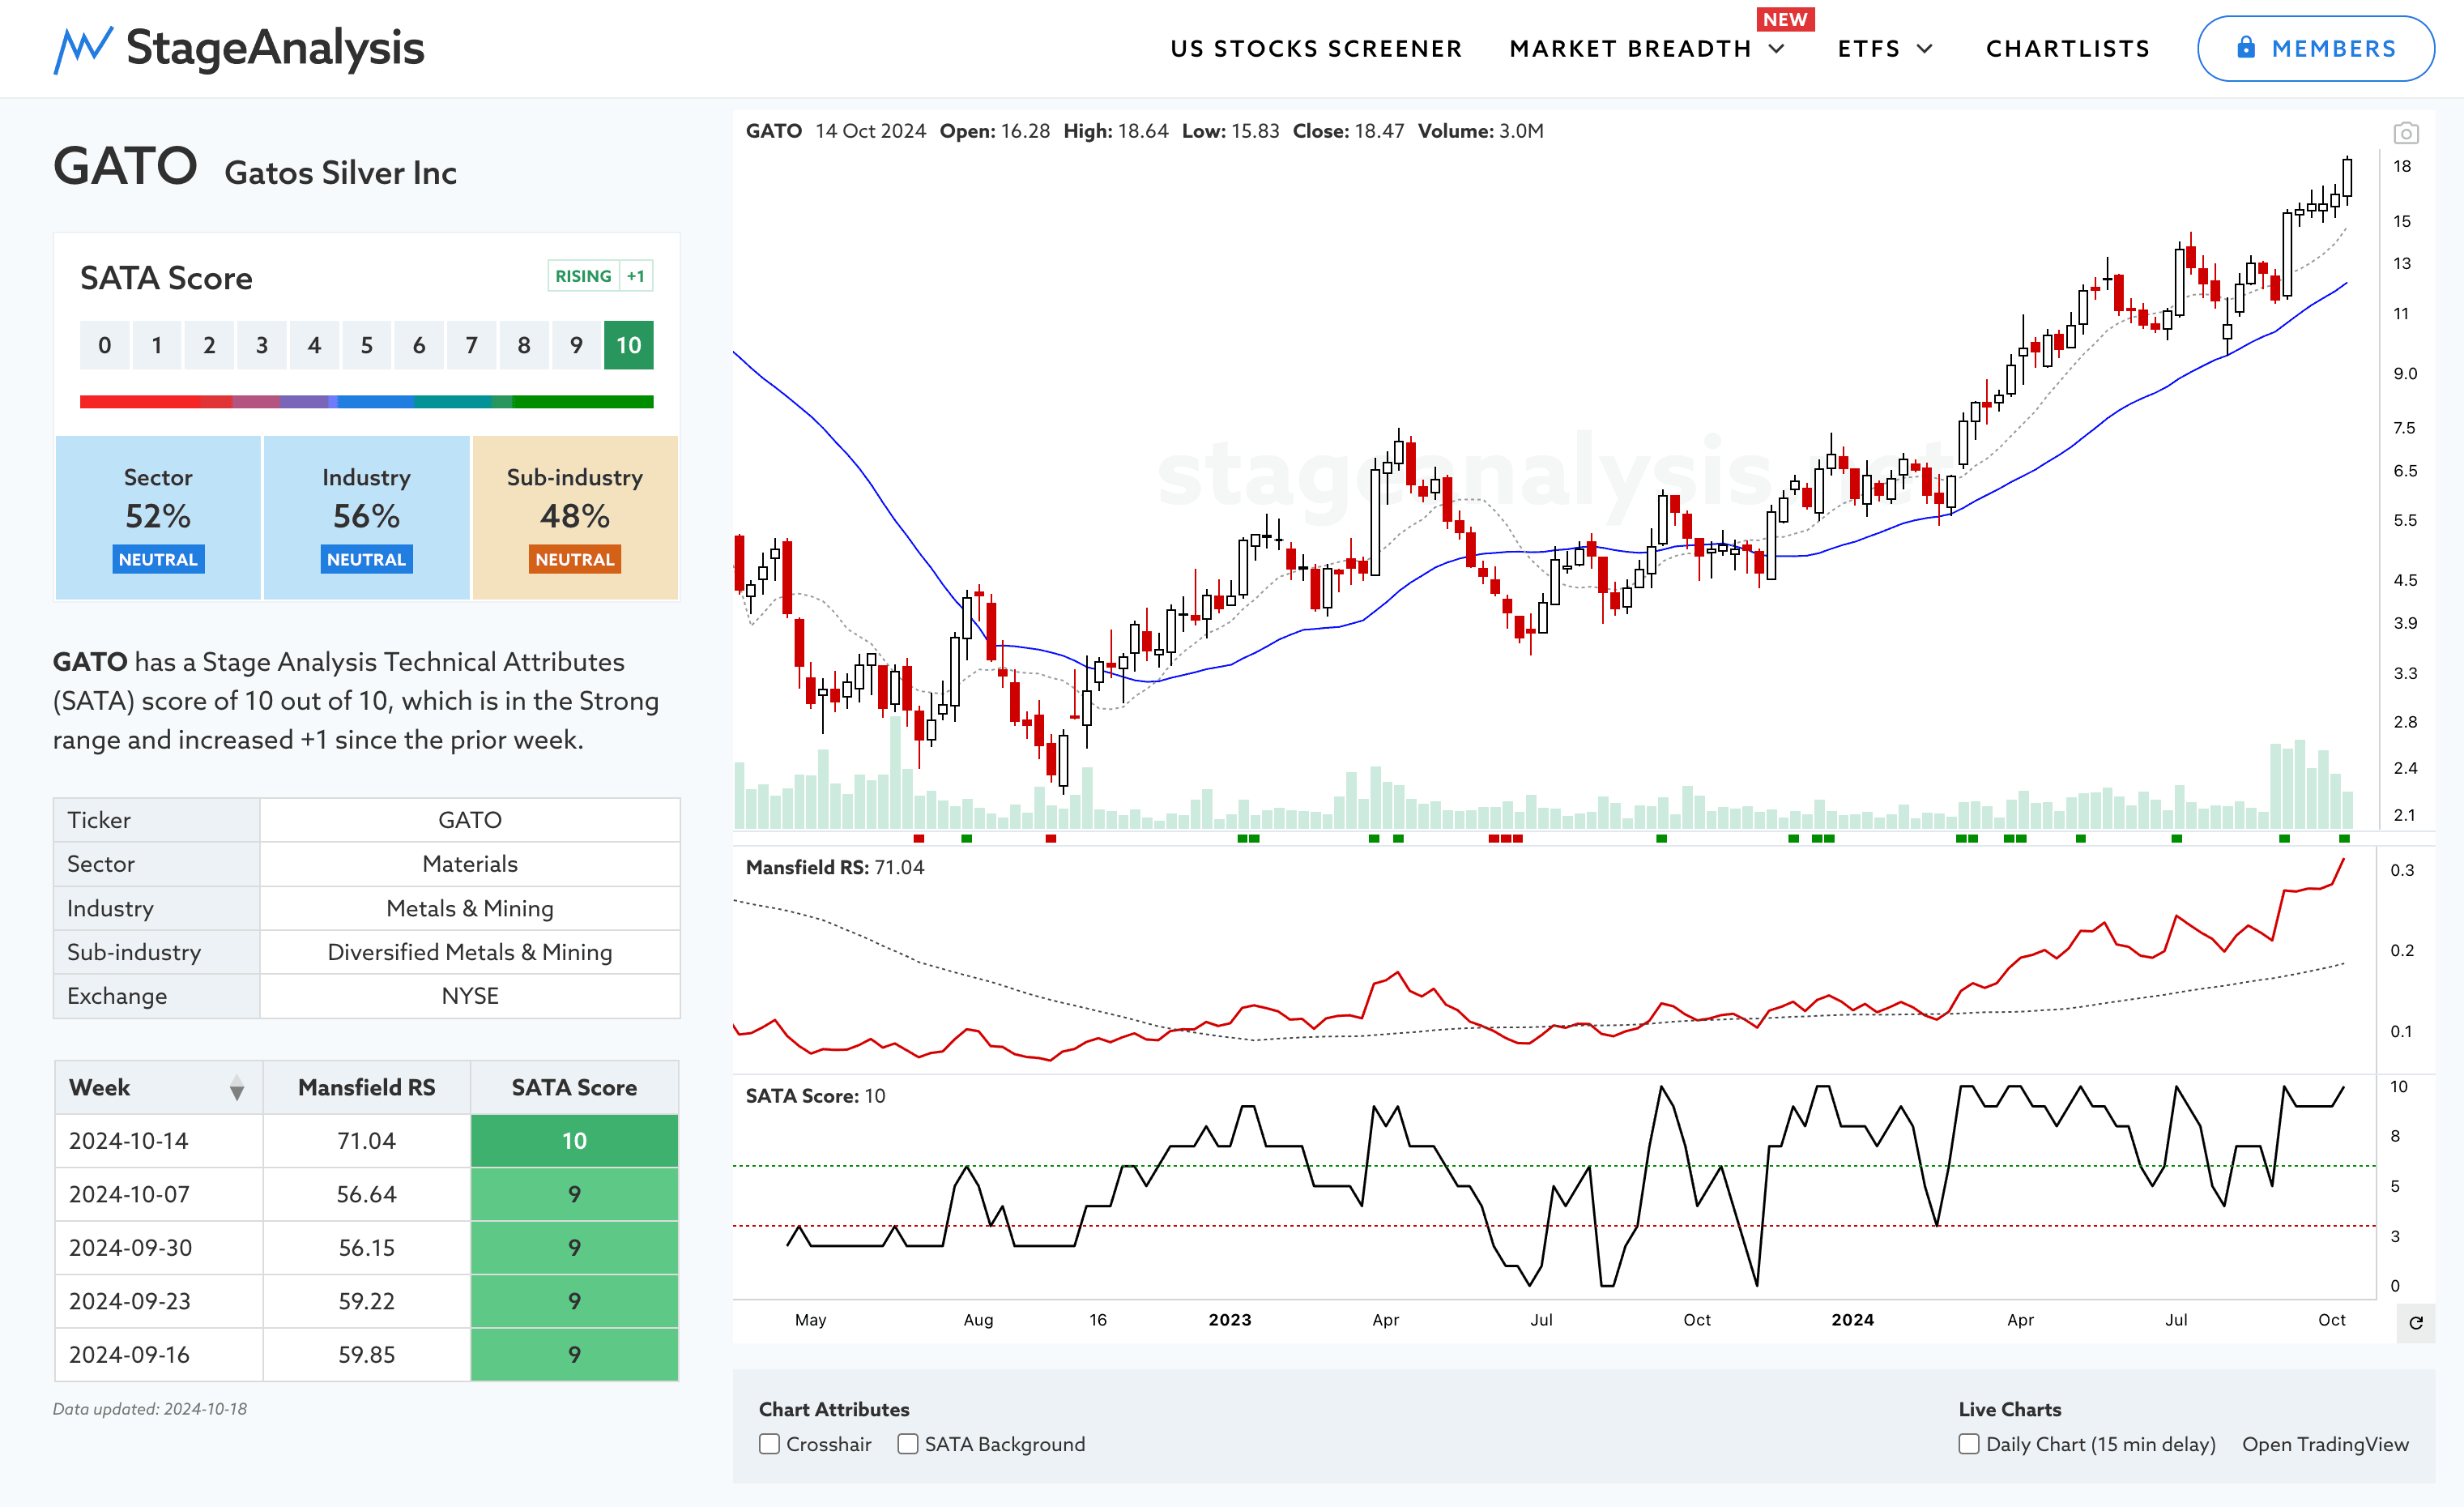2464x1507 pixels.
Task: Click the SATA score gradient bar
Action: pos(366,402)
